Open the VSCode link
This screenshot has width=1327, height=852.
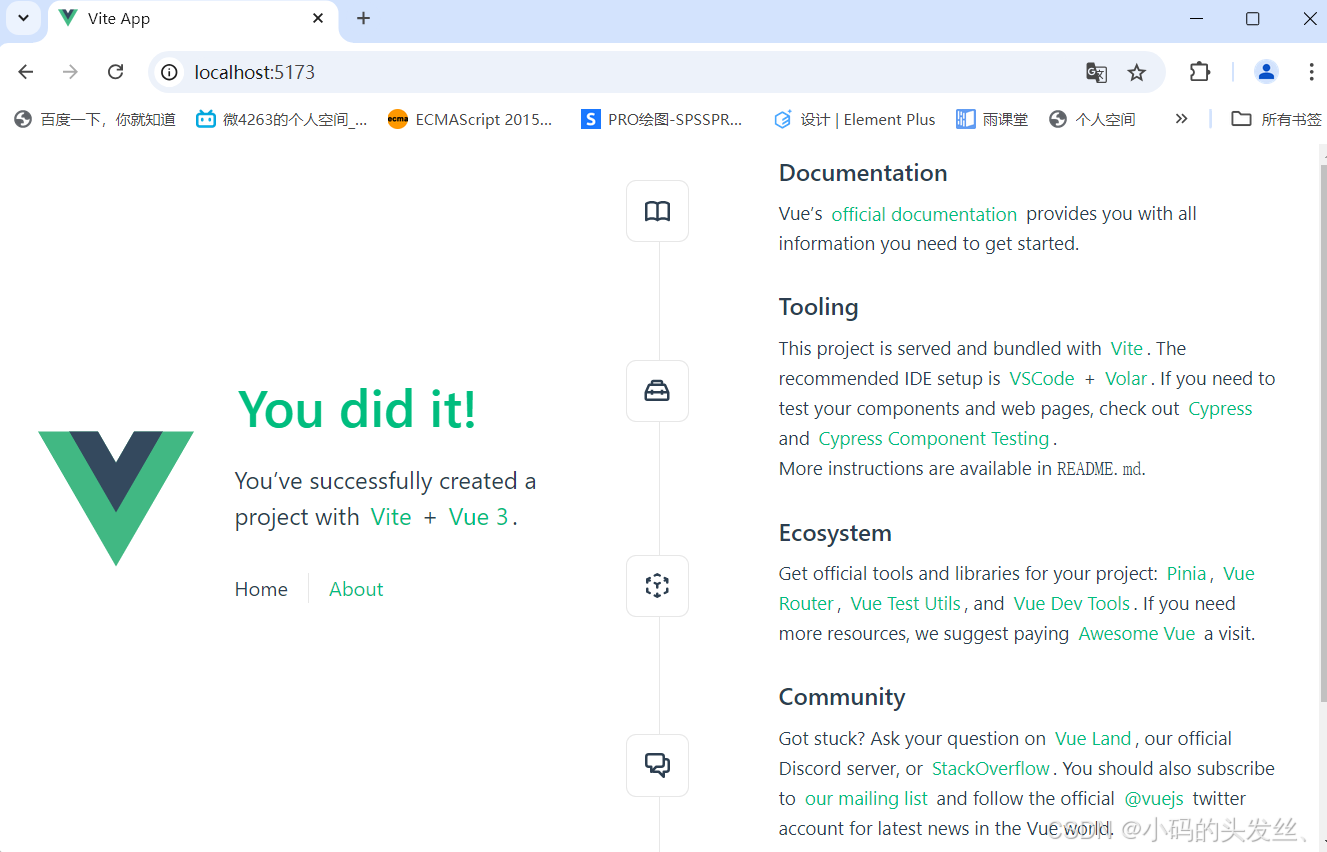tap(1042, 379)
